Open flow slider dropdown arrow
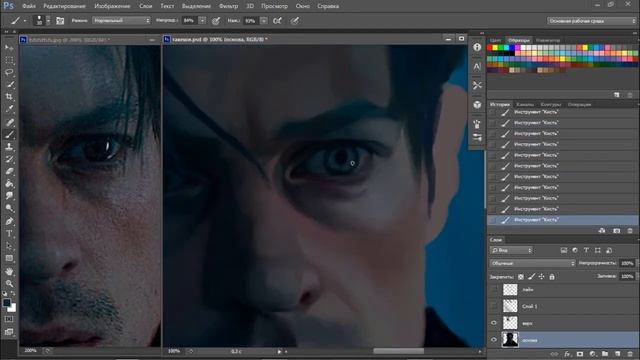 (x=264, y=20)
